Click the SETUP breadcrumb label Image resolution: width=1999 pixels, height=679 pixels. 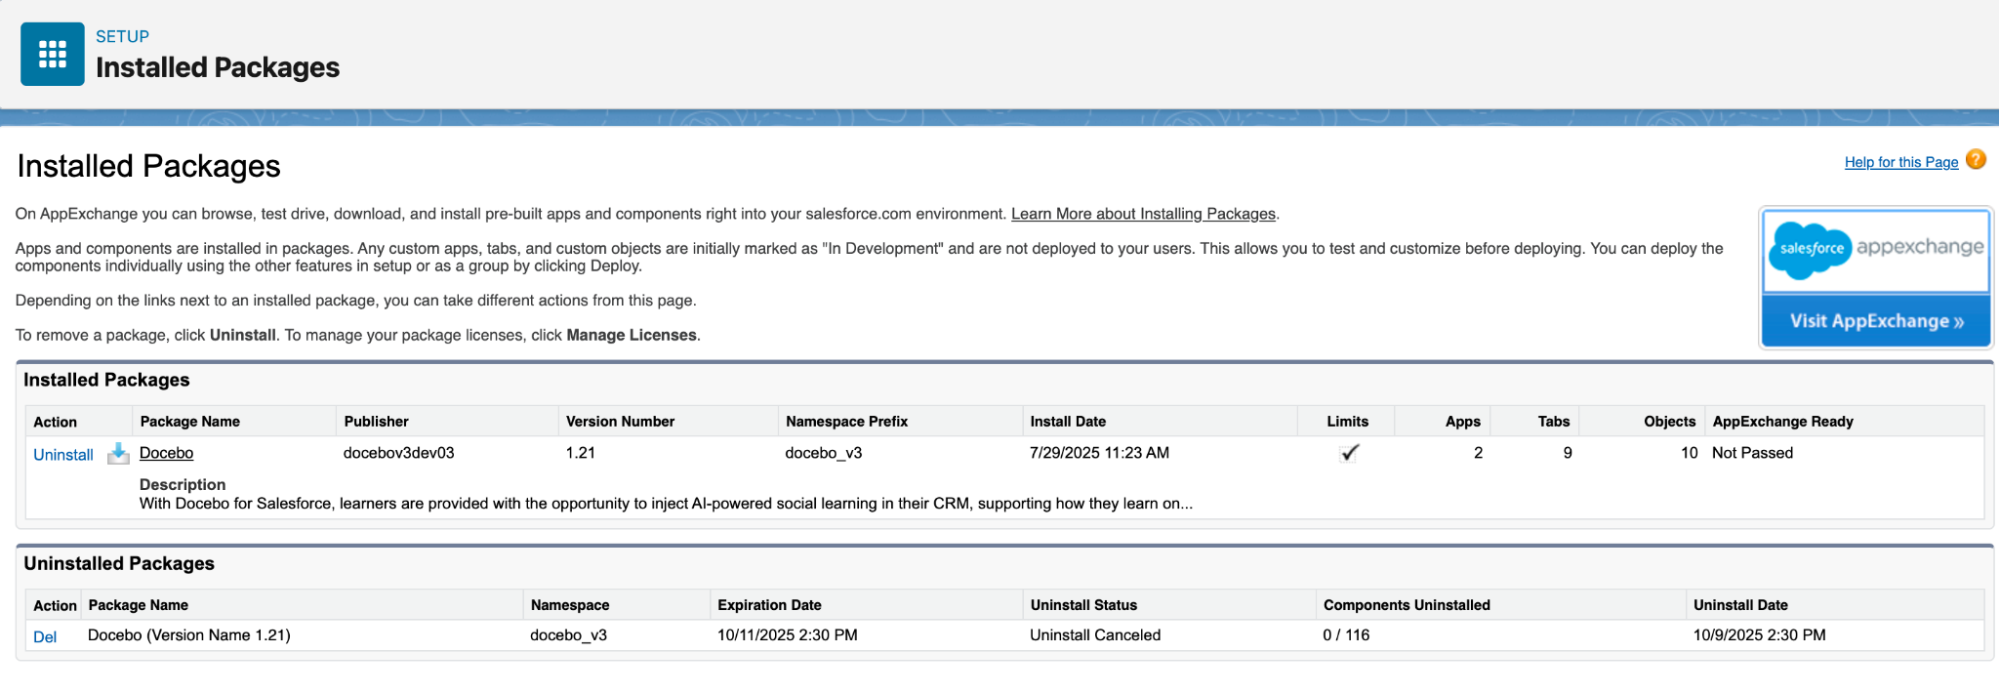pyautogui.click(x=122, y=36)
